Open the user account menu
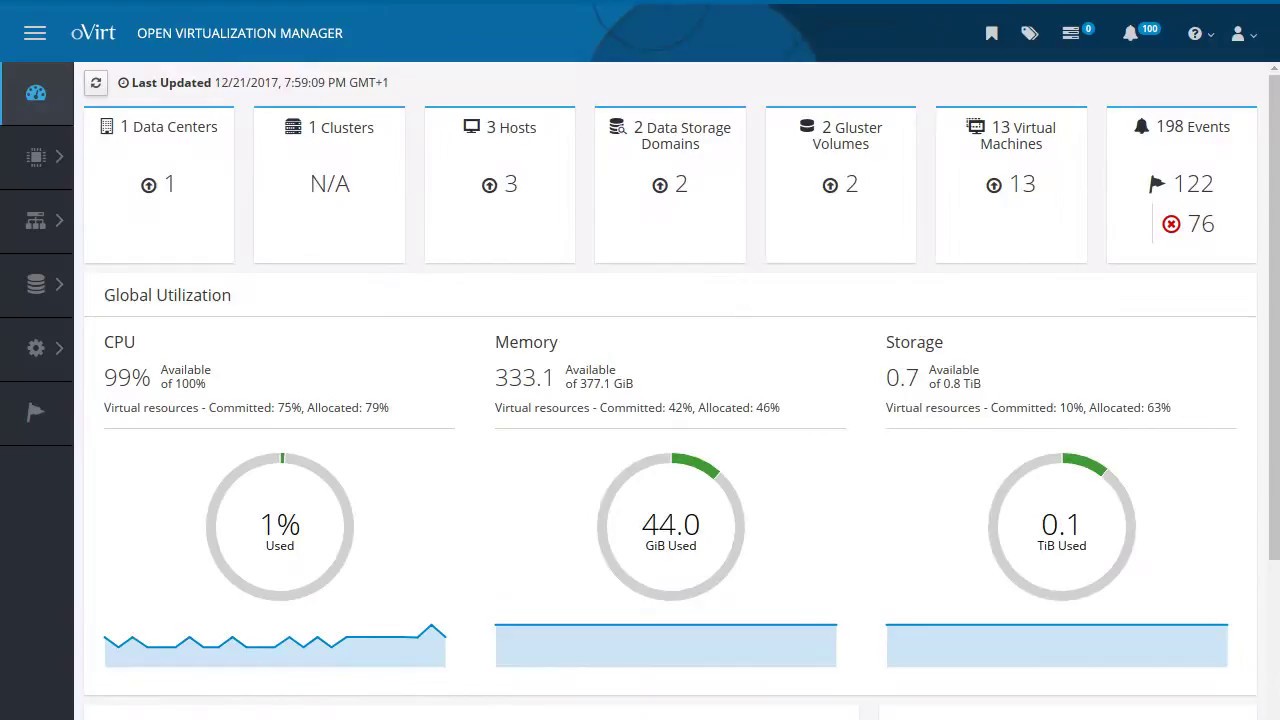The height and width of the screenshot is (720, 1280). click(1243, 33)
